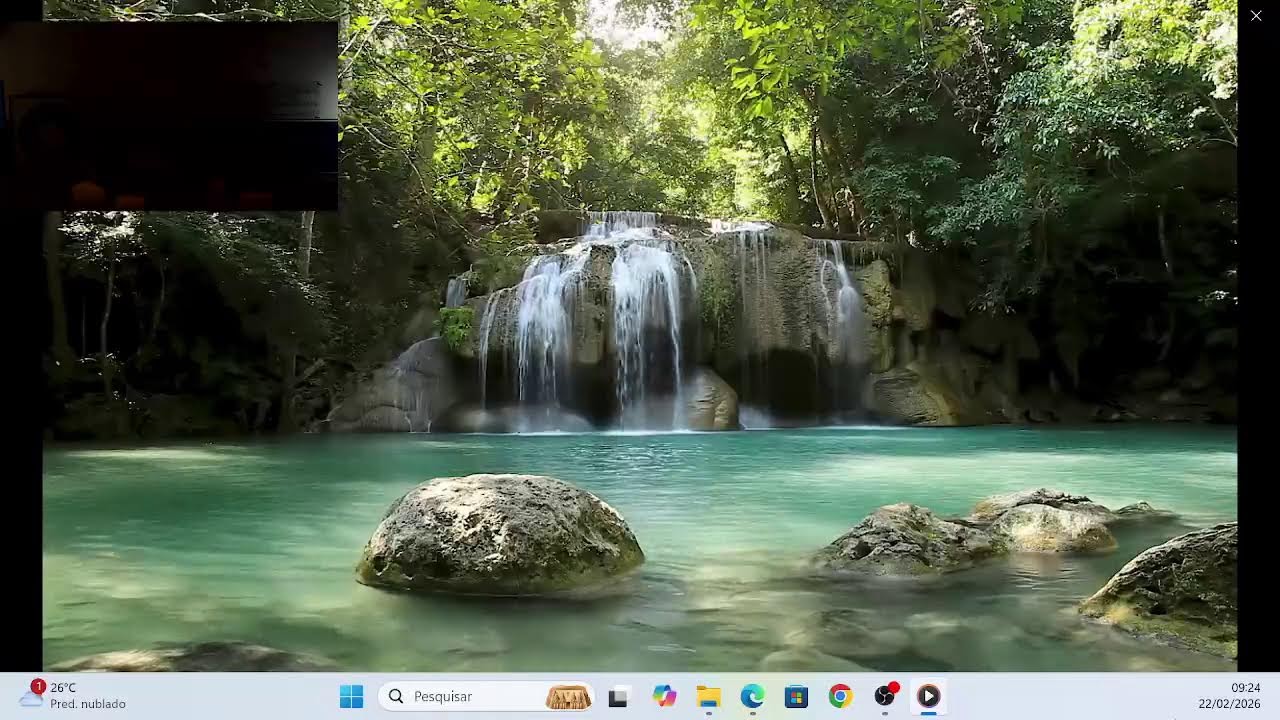The height and width of the screenshot is (720, 1280).
Task: Open the Task View icon
Action: click(x=618, y=697)
